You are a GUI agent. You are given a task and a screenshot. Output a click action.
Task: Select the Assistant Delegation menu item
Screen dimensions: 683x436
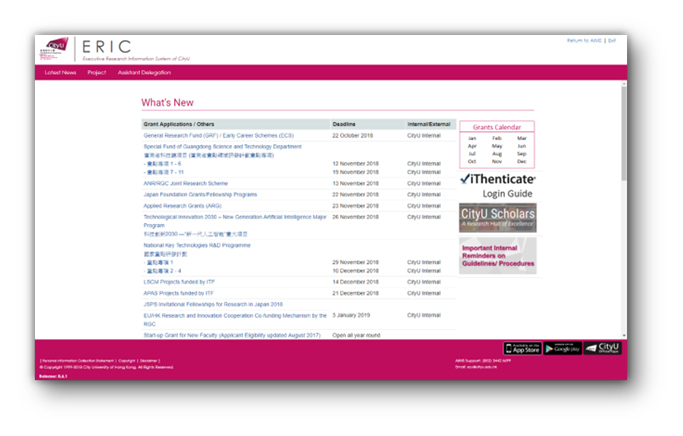click(145, 73)
